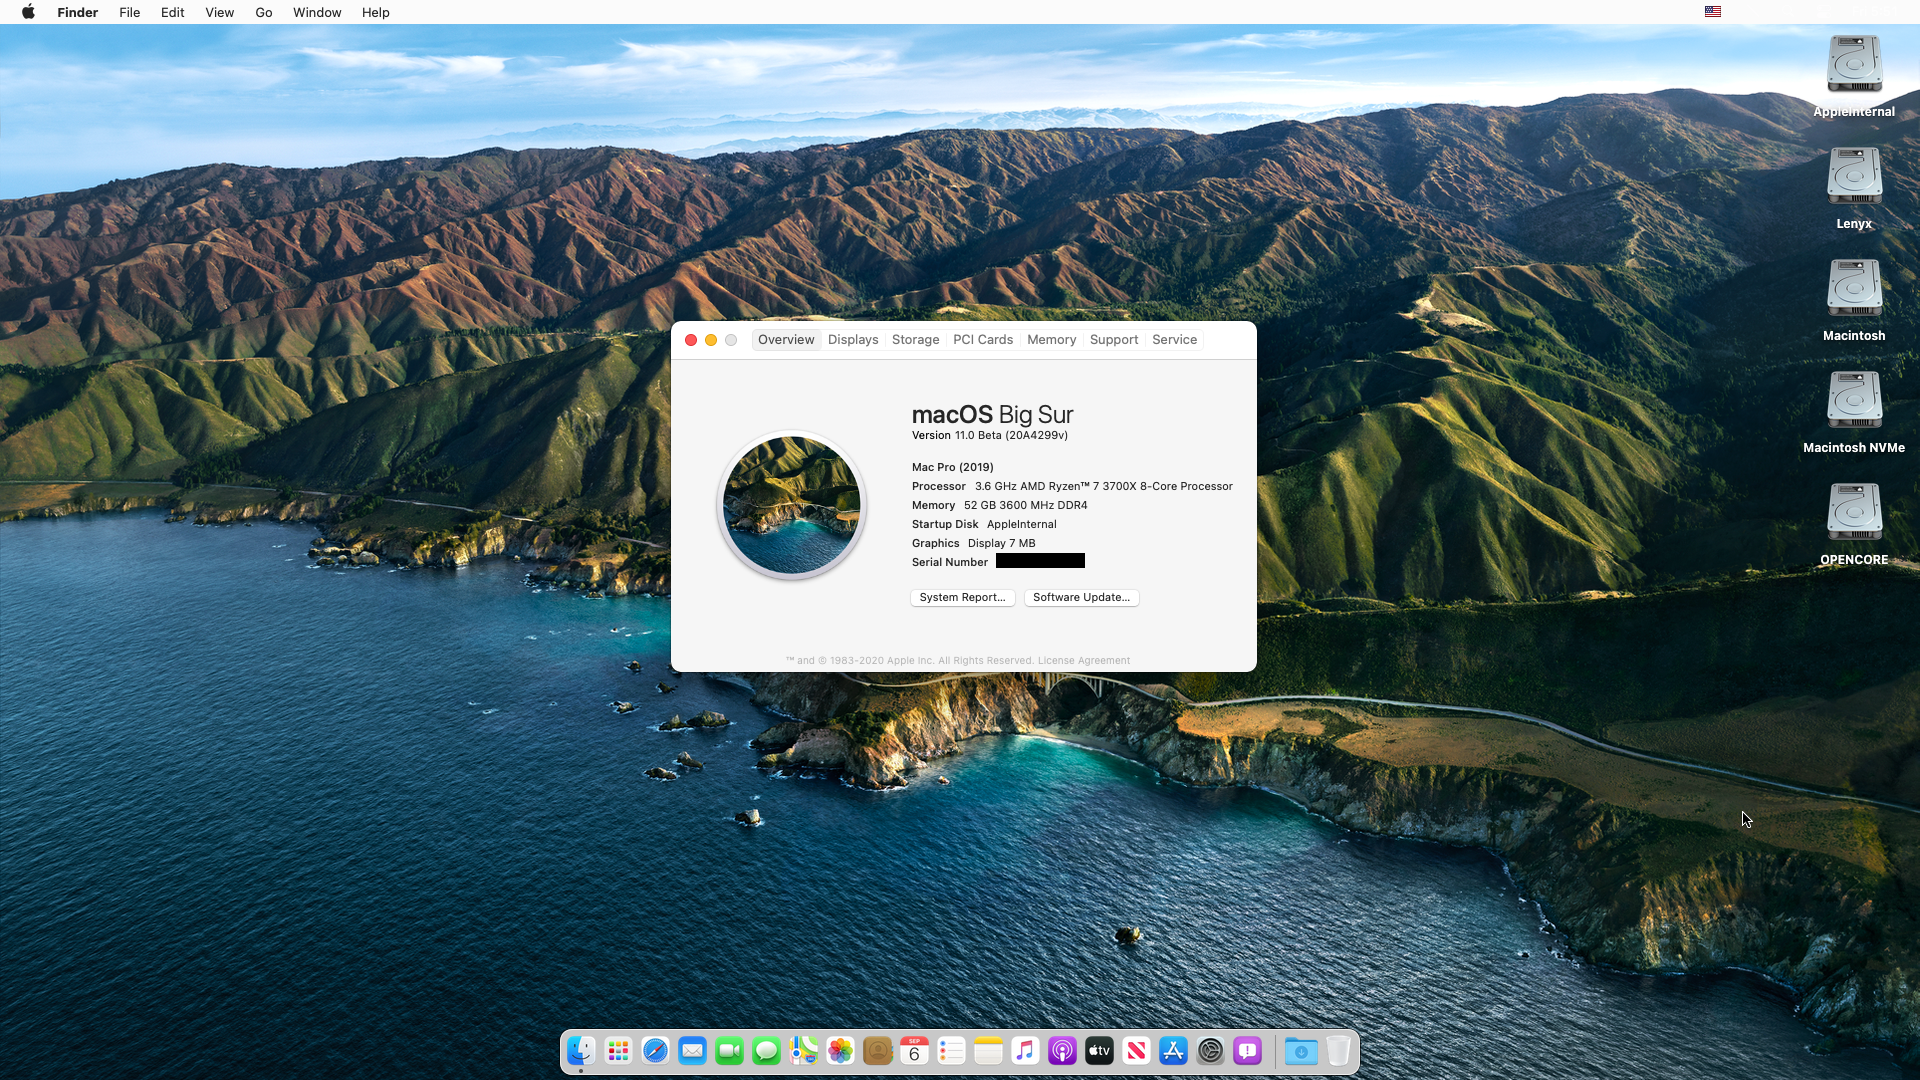The image size is (1920, 1080).
Task: Select the Overview tab
Action: click(786, 340)
